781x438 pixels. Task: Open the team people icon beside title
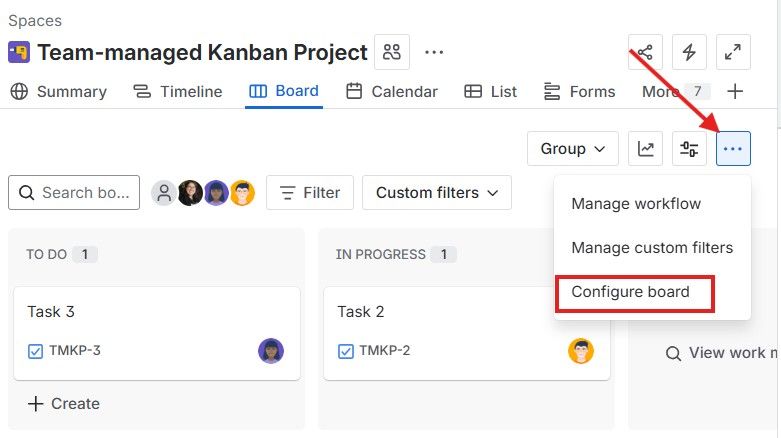tap(391, 53)
